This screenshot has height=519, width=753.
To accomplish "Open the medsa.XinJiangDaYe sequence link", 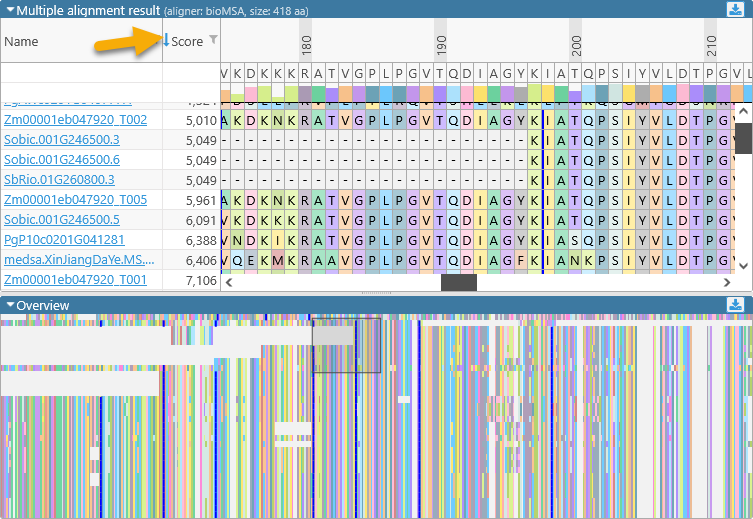I will pos(79,260).
